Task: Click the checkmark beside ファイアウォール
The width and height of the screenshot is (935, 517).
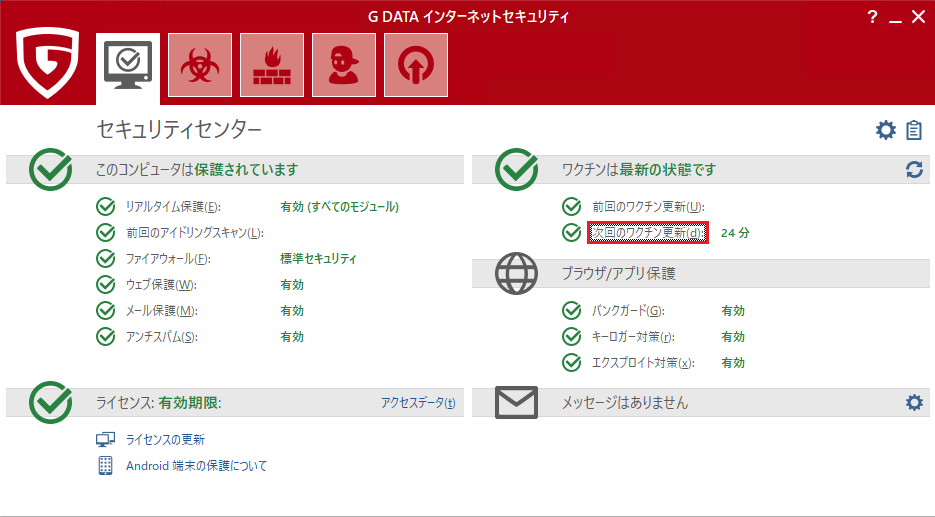Action: click(106, 258)
